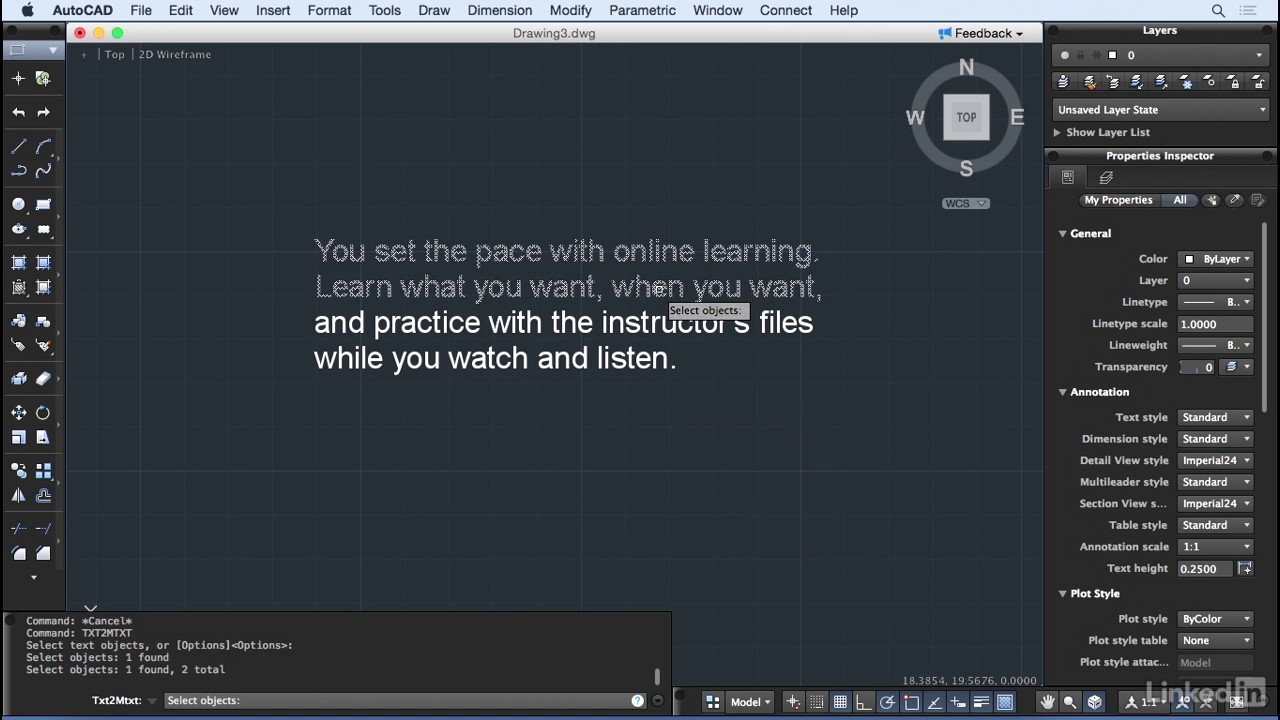Open the Parametric menu
Image resolution: width=1280 pixels, height=720 pixels.
tap(642, 10)
